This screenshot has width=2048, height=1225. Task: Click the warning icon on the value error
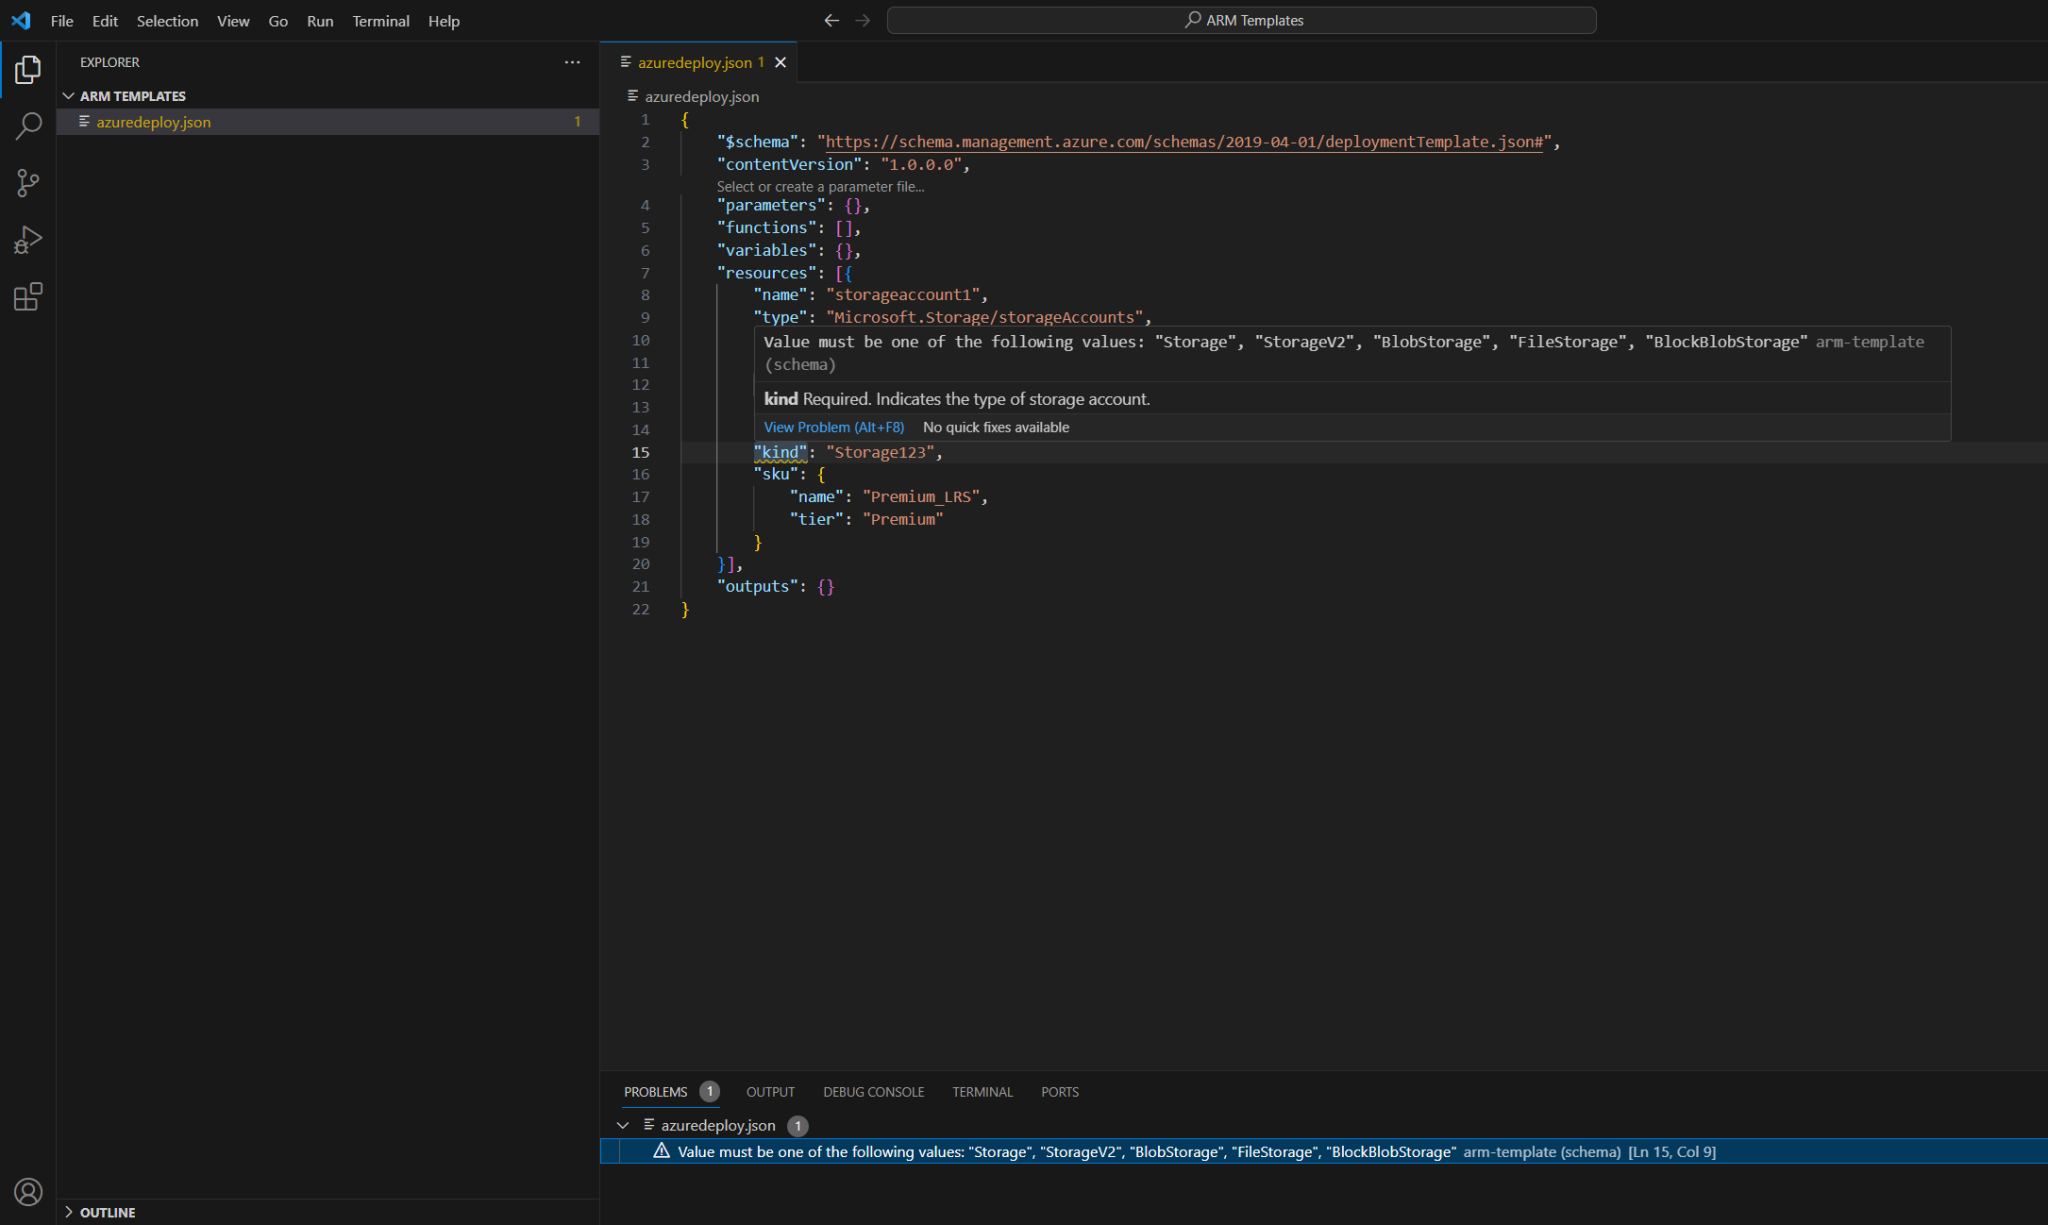tap(660, 1151)
